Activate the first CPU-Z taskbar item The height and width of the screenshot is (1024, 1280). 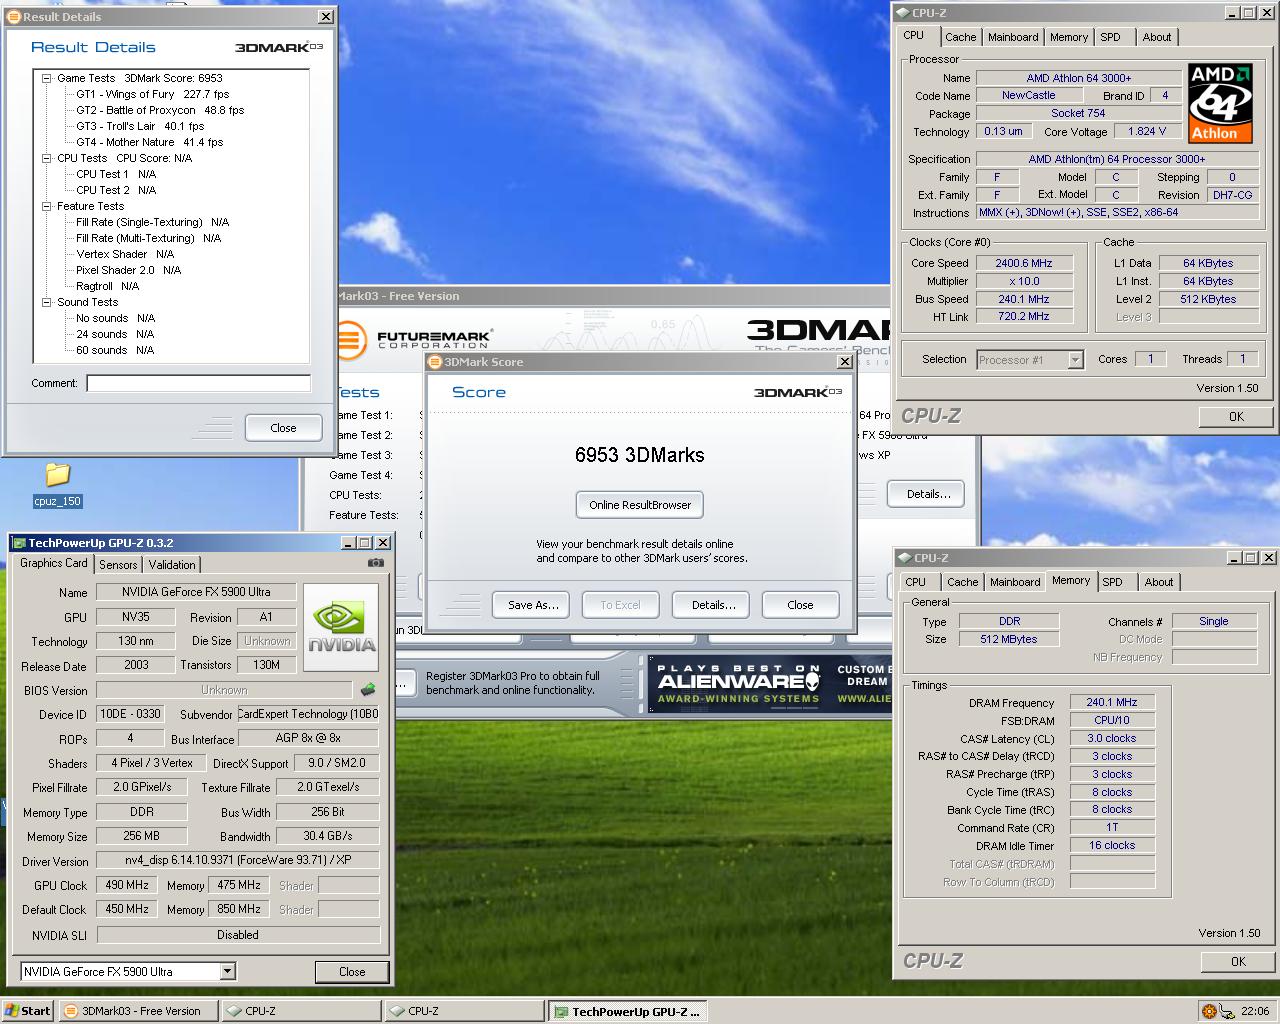[x=302, y=1011]
